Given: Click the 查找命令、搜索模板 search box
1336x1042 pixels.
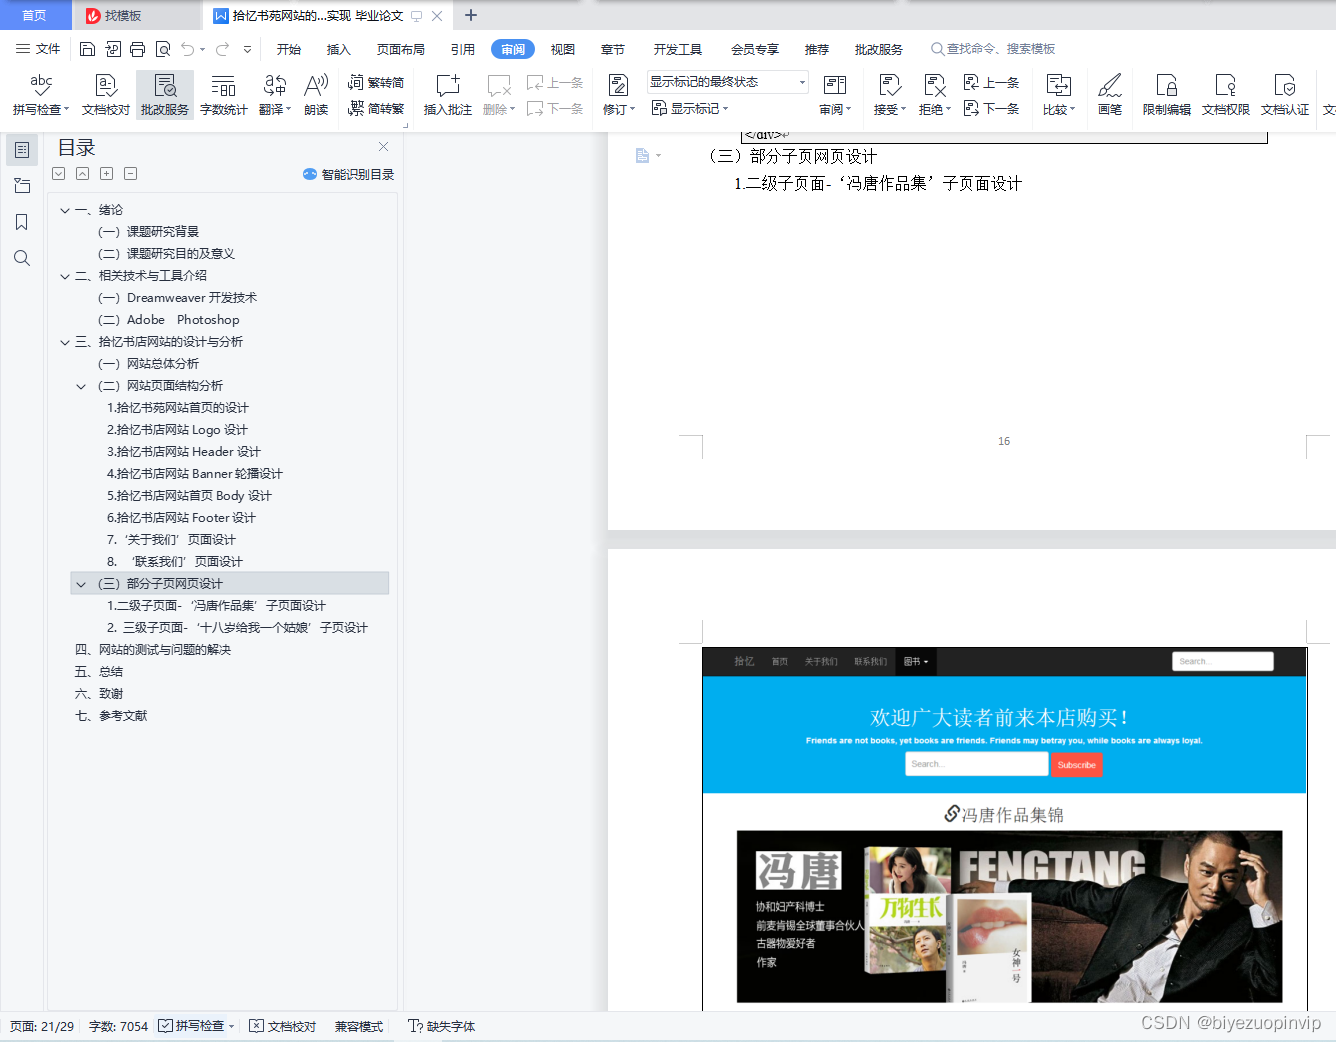Looking at the screenshot, I should (993, 49).
